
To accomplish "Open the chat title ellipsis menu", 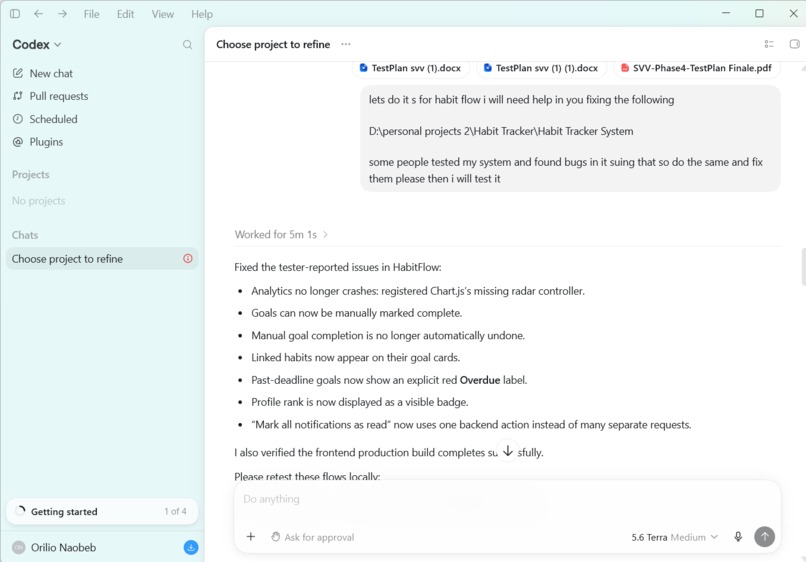I will (x=346, y=44).
